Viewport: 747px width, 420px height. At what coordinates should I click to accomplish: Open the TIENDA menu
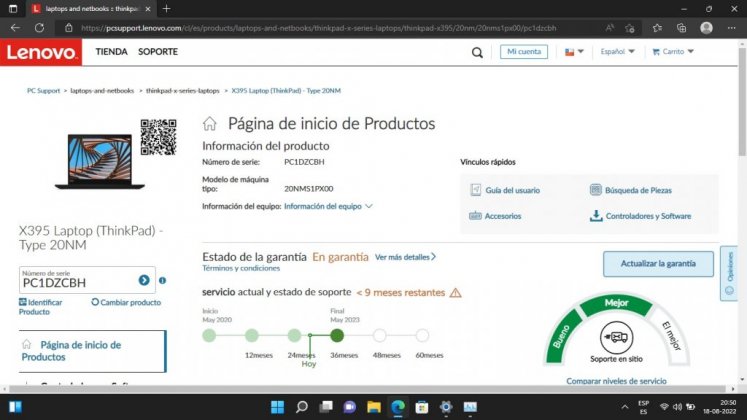click(x=111, y=51)
